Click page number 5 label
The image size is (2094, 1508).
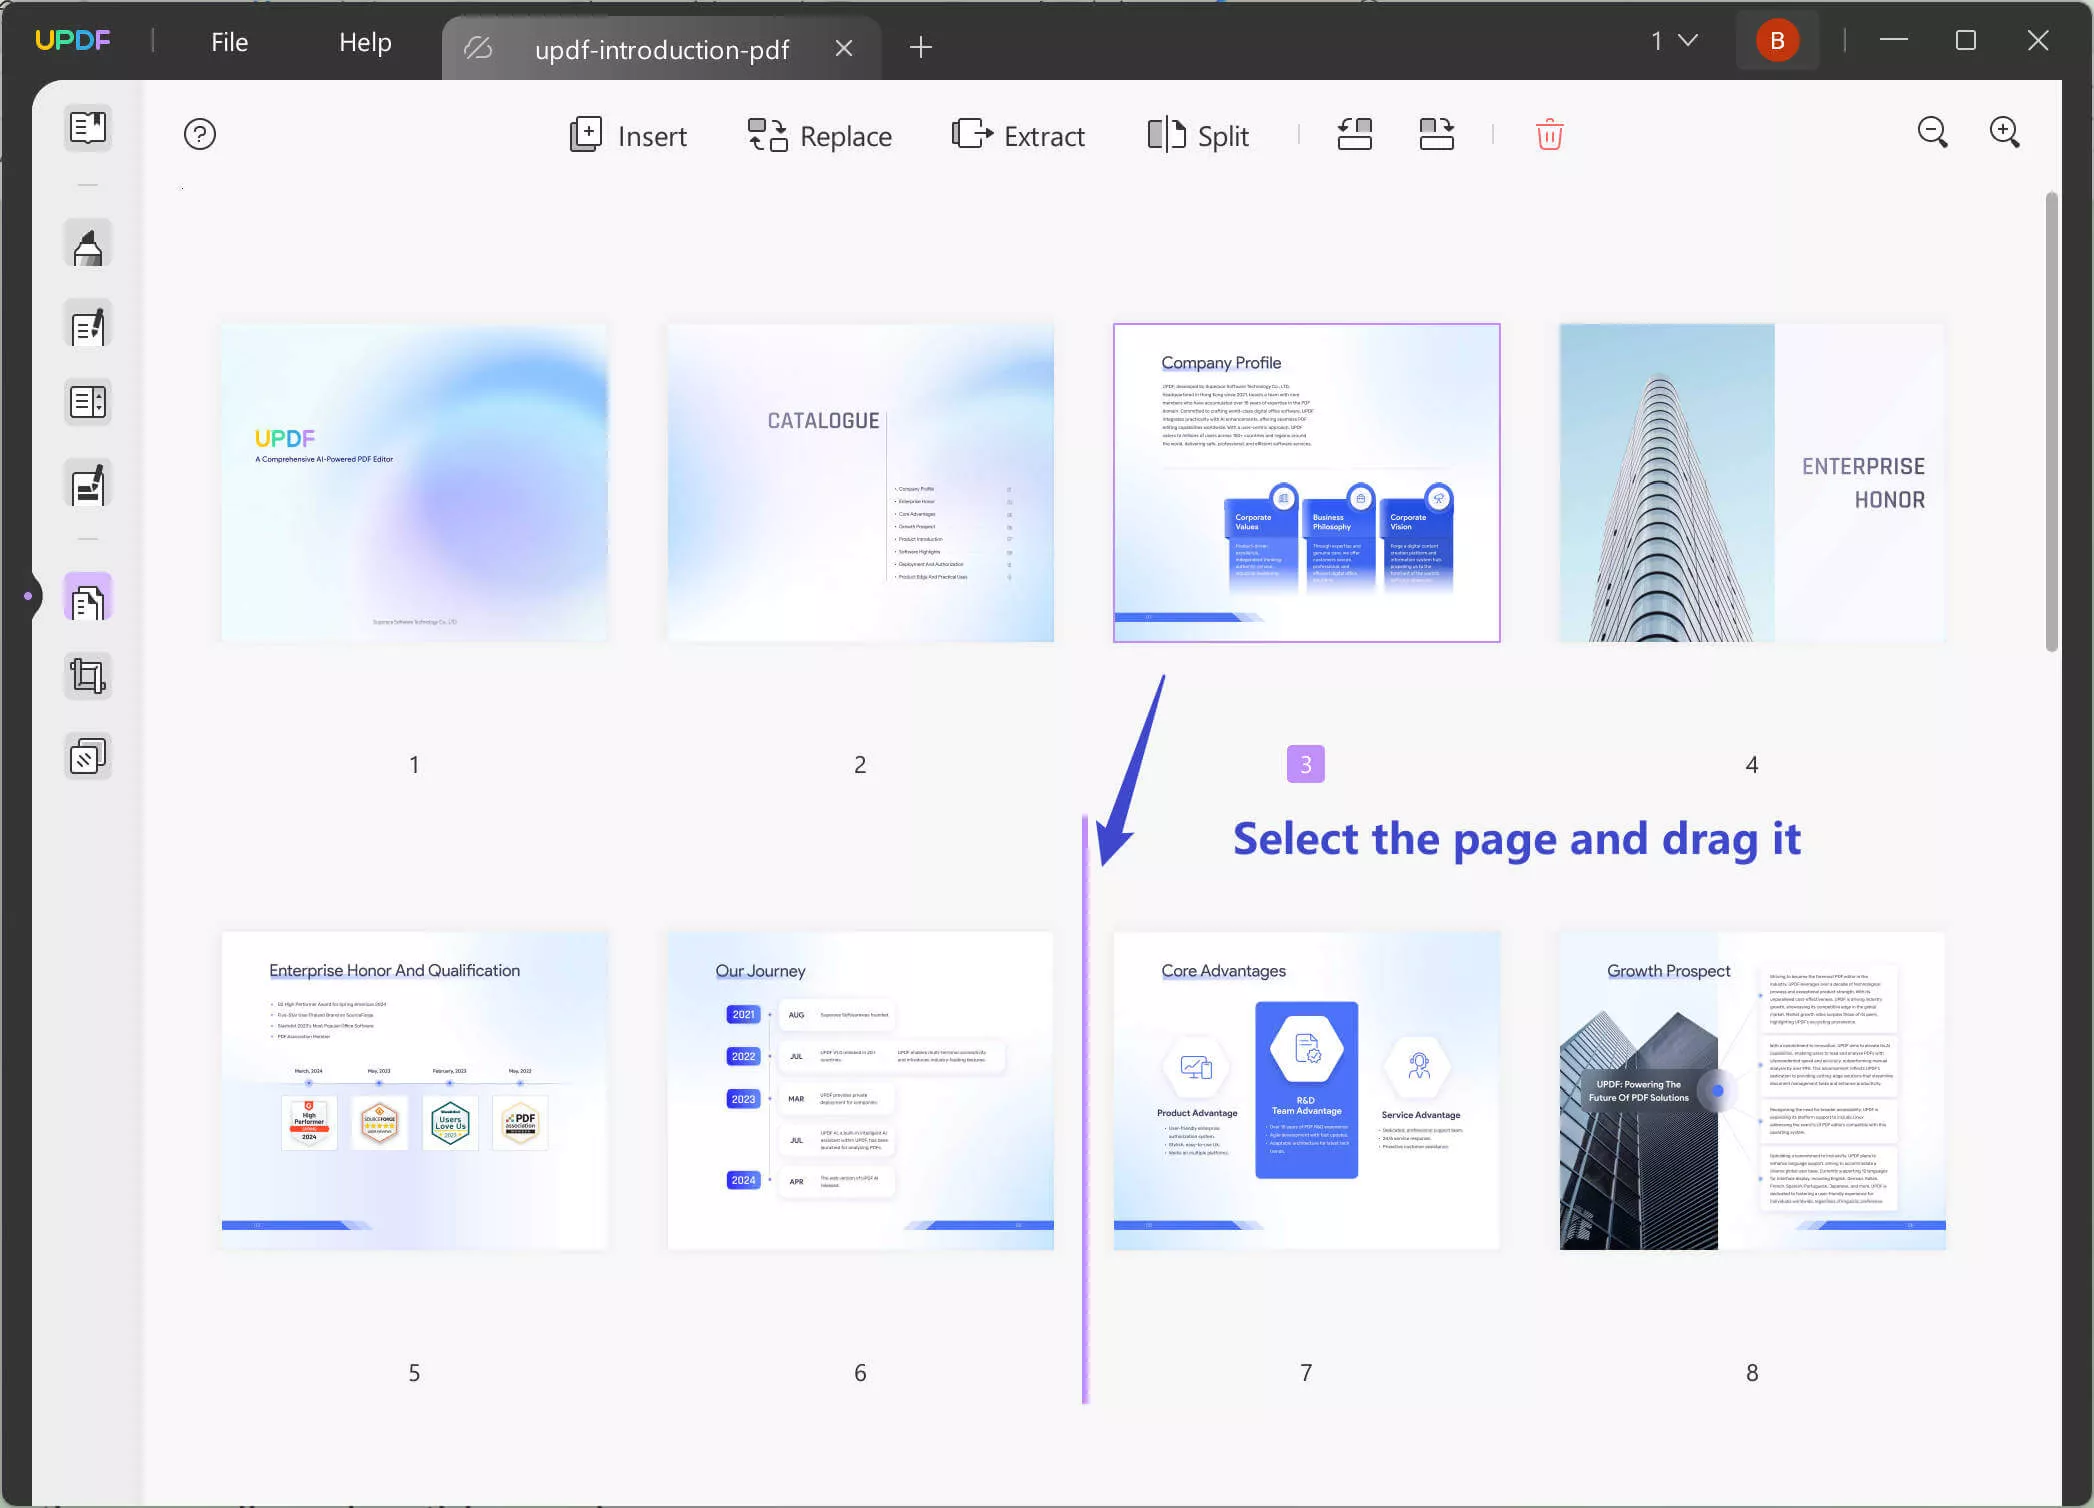tap(414, 1373)
